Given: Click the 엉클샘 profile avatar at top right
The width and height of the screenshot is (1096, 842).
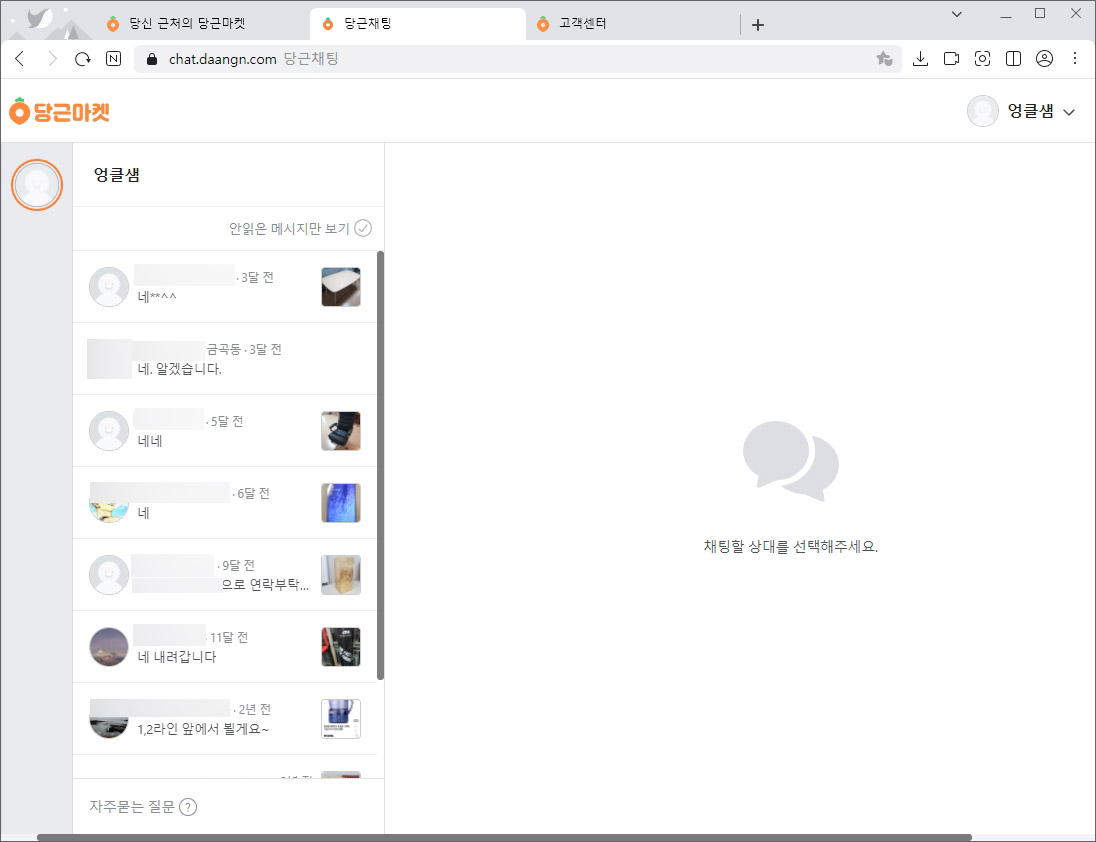Looking at the screenshot, I should (981, 111).
